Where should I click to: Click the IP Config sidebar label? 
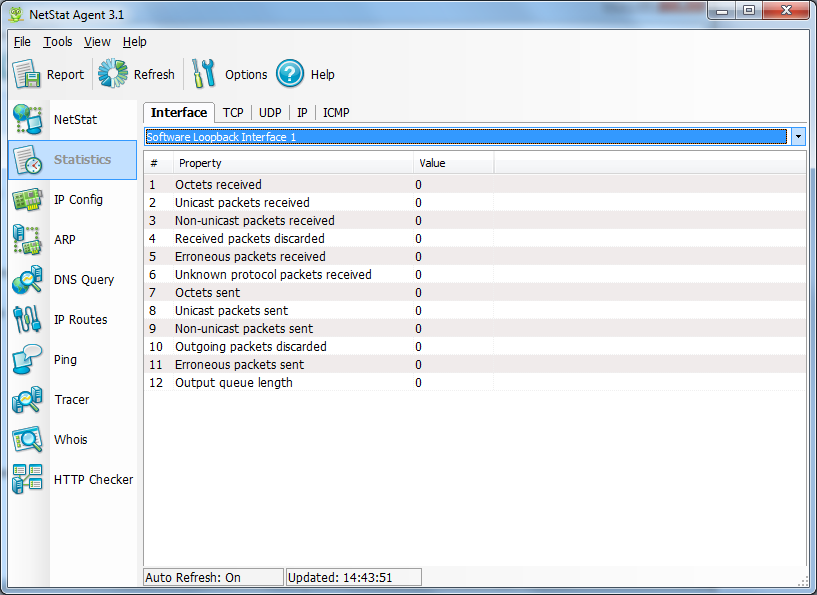click(x=78, y=200)
